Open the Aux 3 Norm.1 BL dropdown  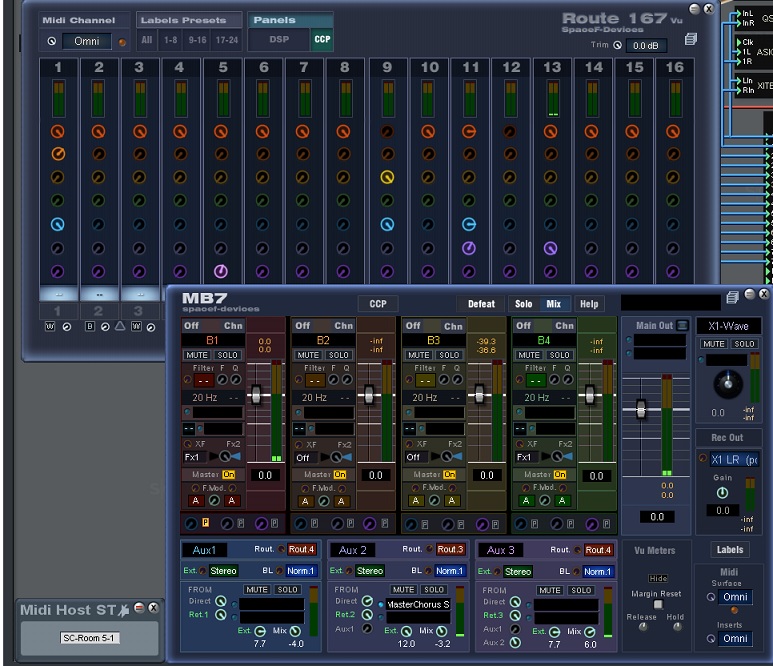(597, 571)
